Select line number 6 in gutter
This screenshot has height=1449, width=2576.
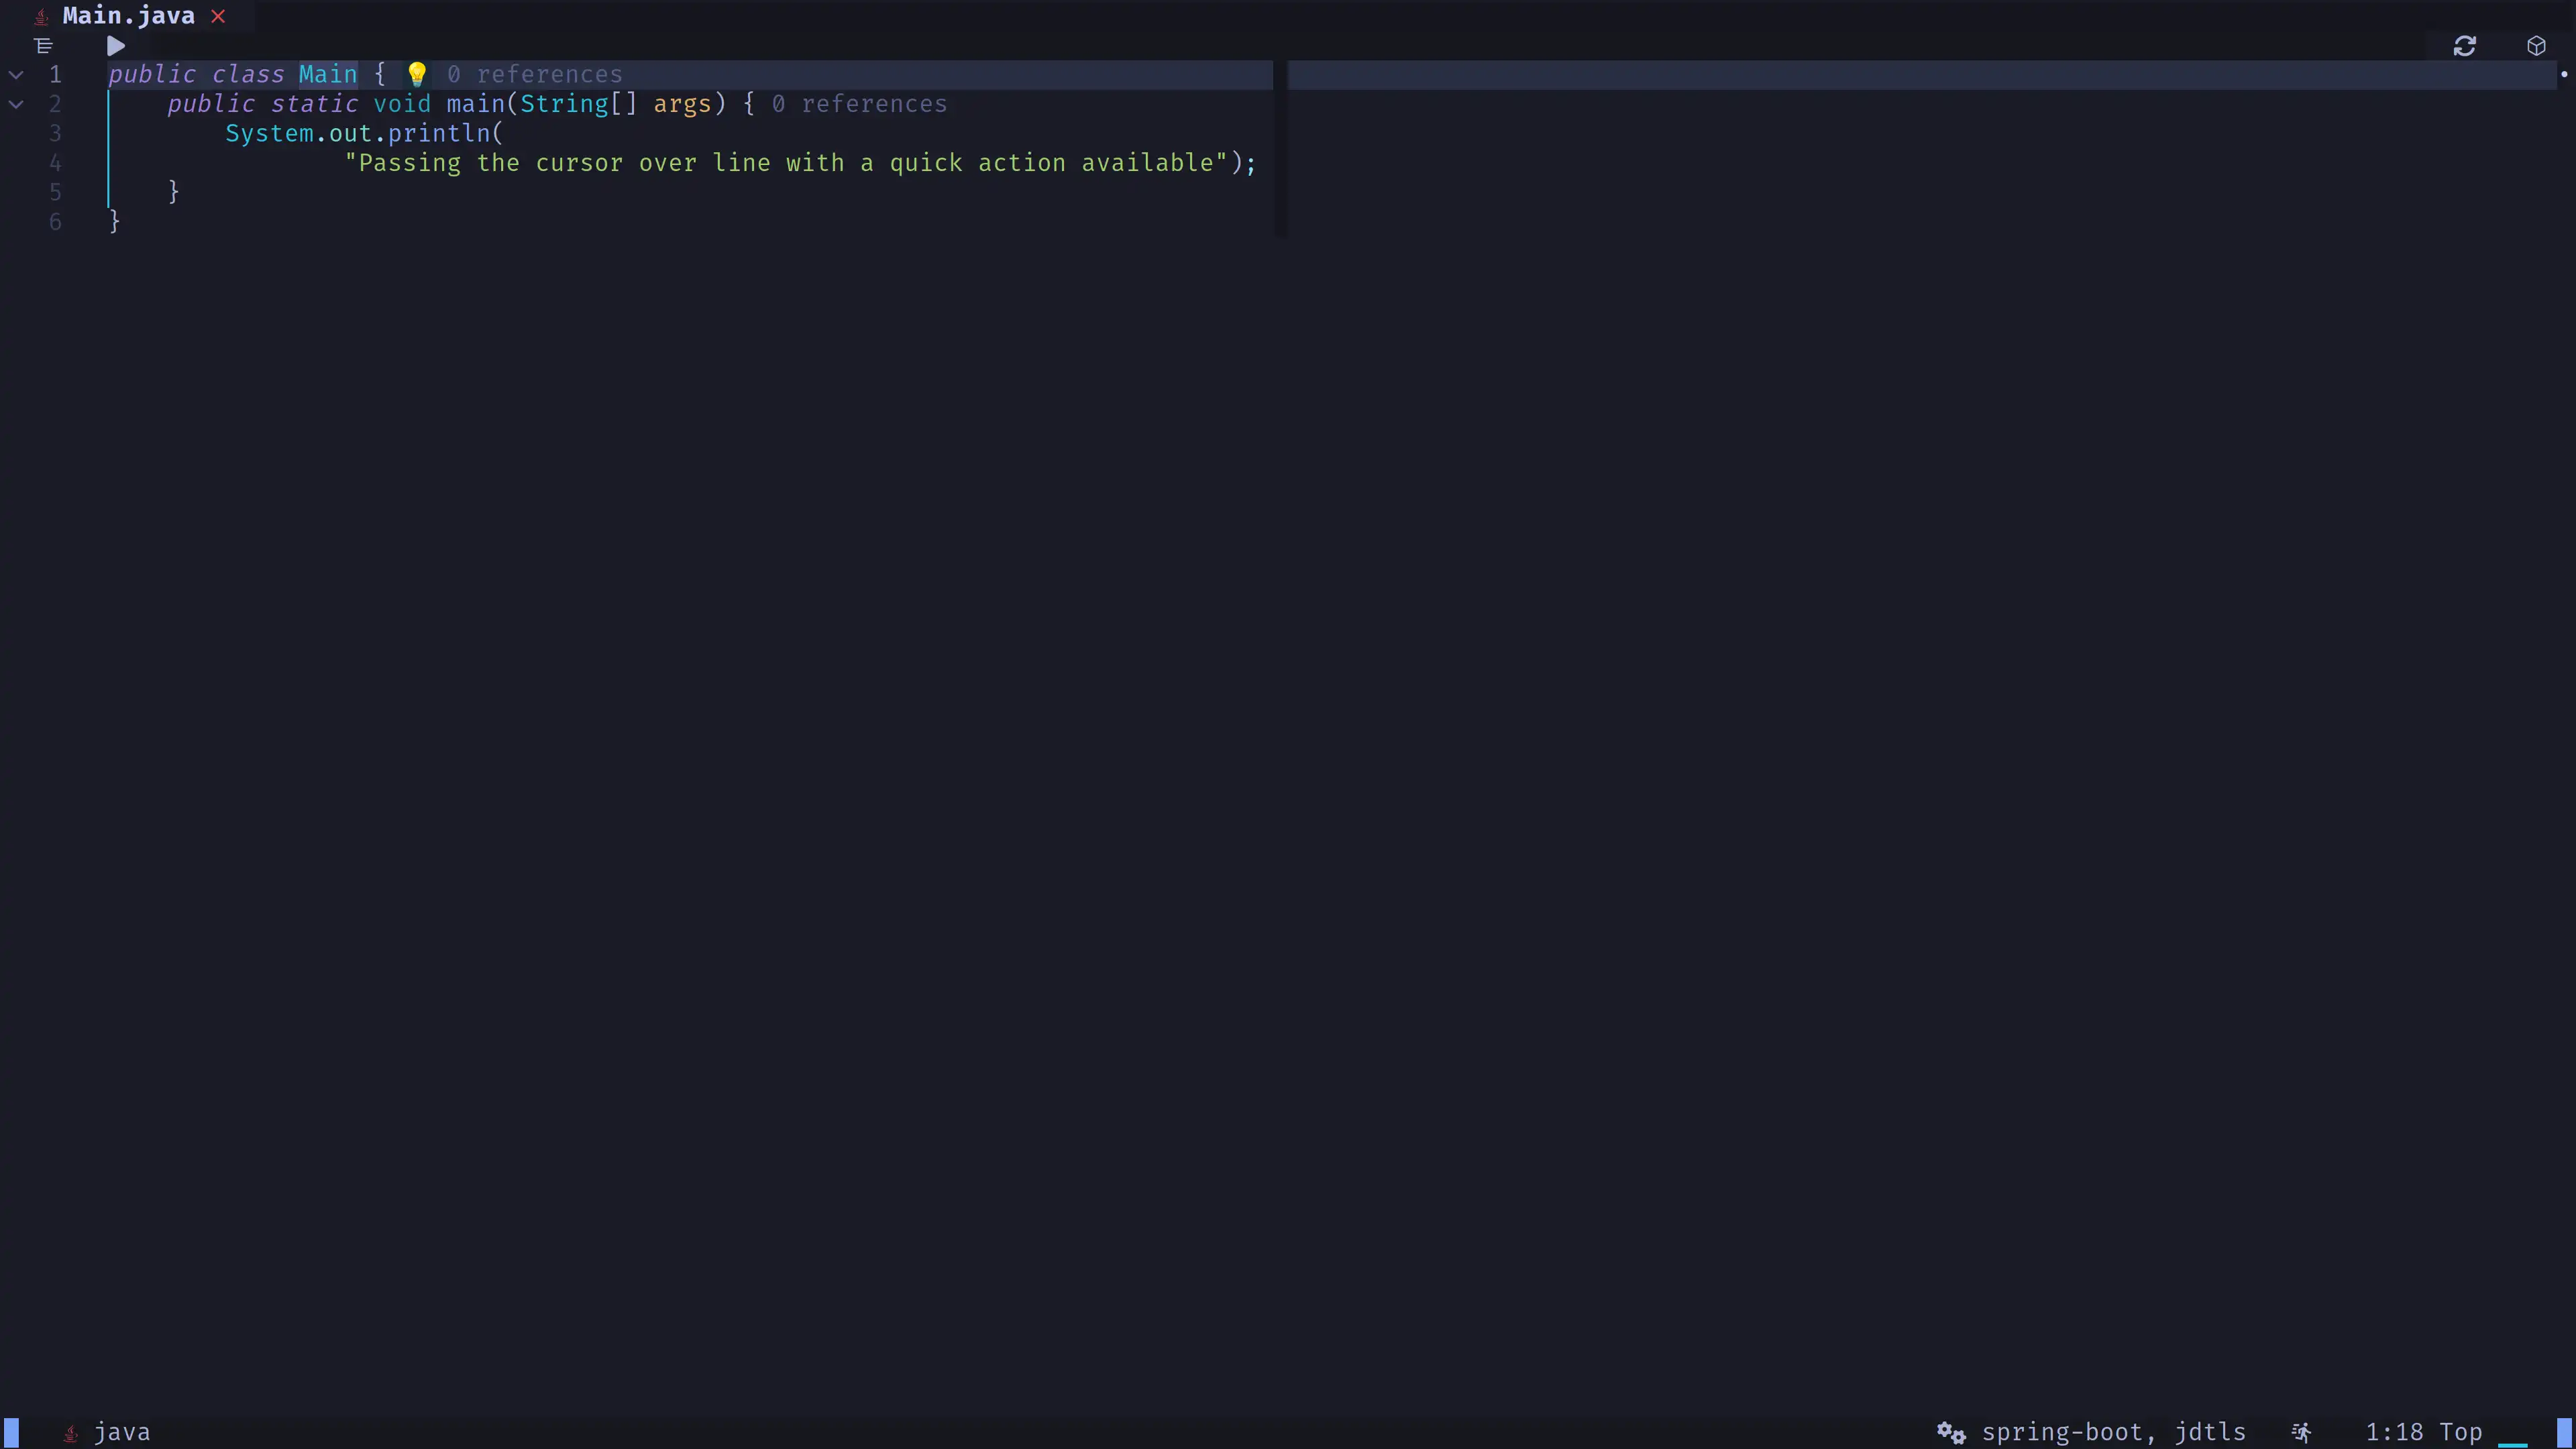click(55, 222)
